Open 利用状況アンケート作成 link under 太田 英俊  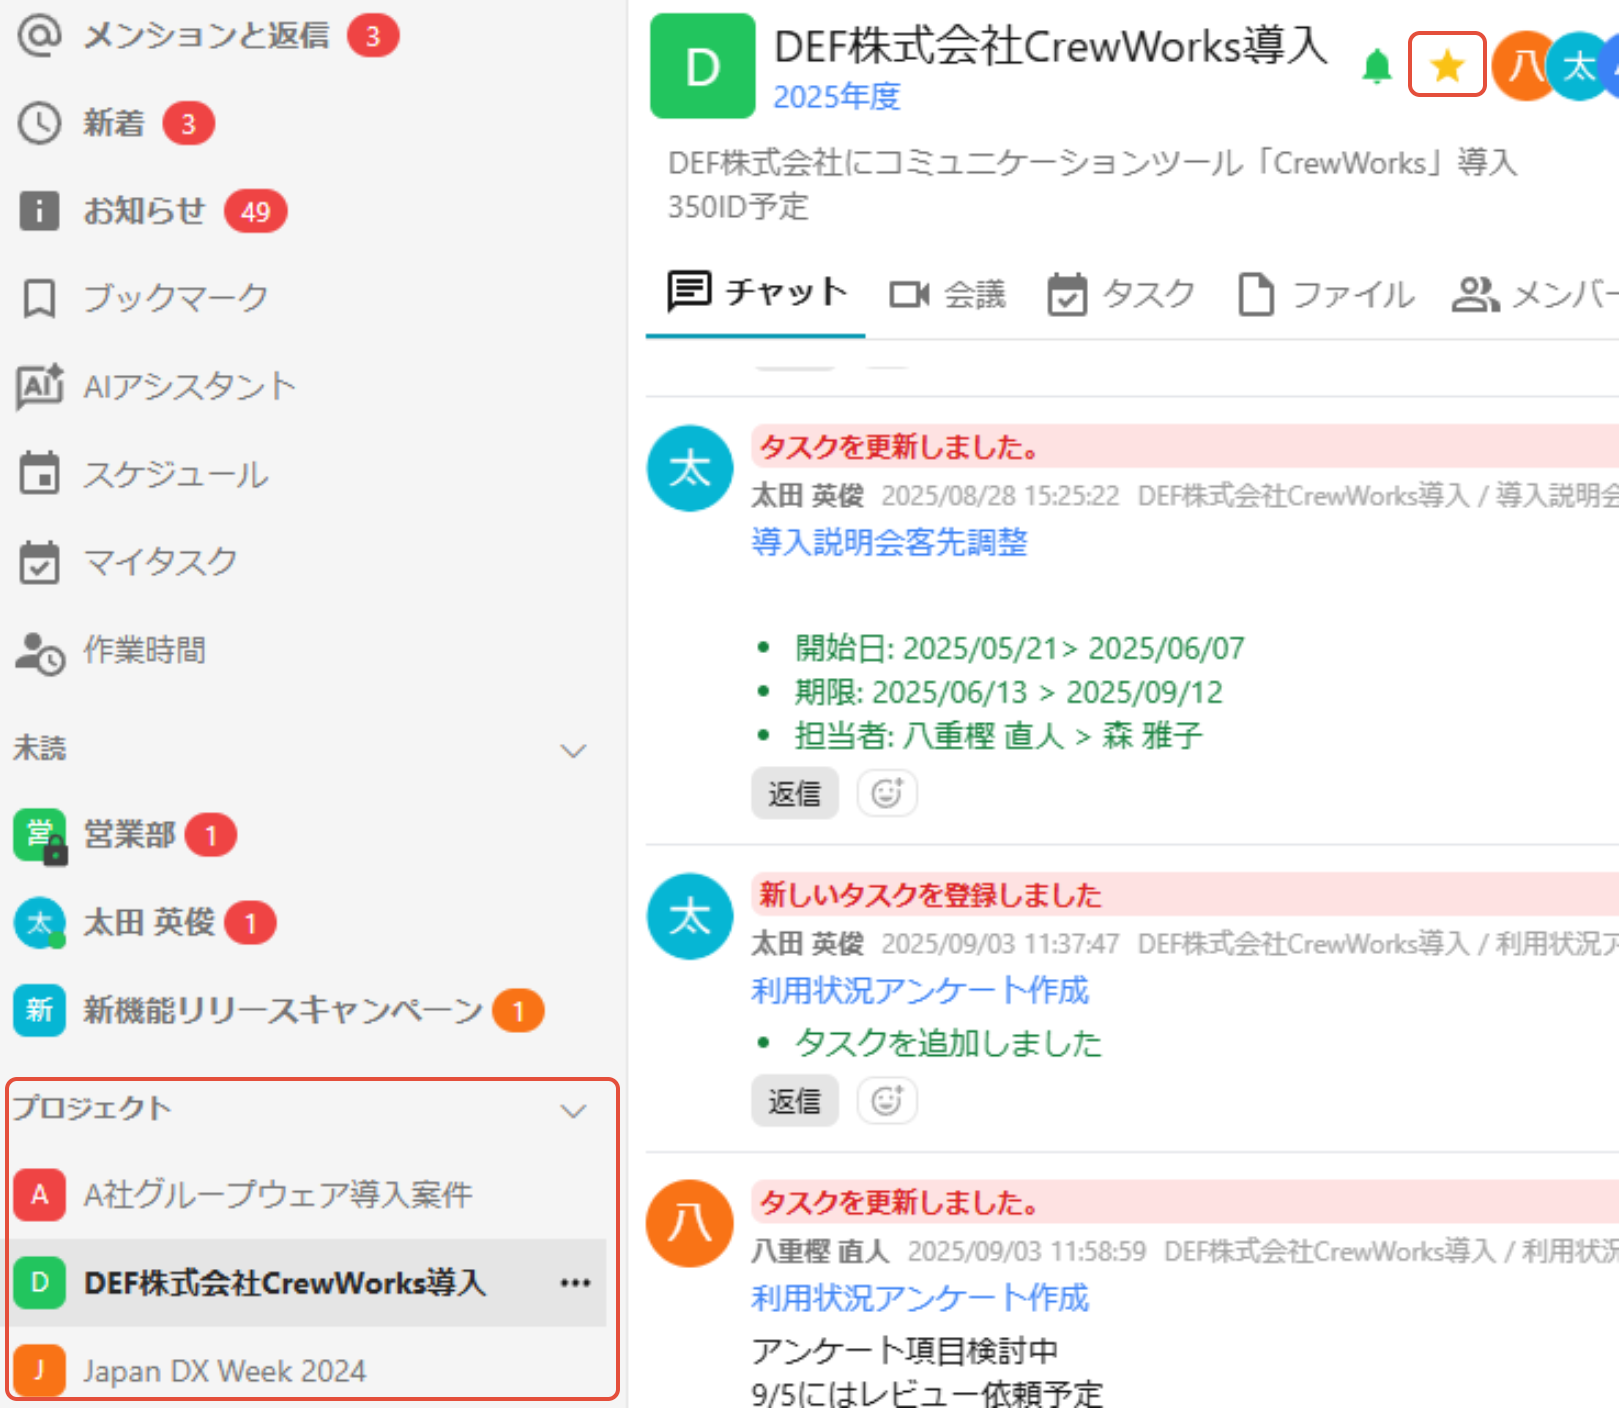[920, 990]
